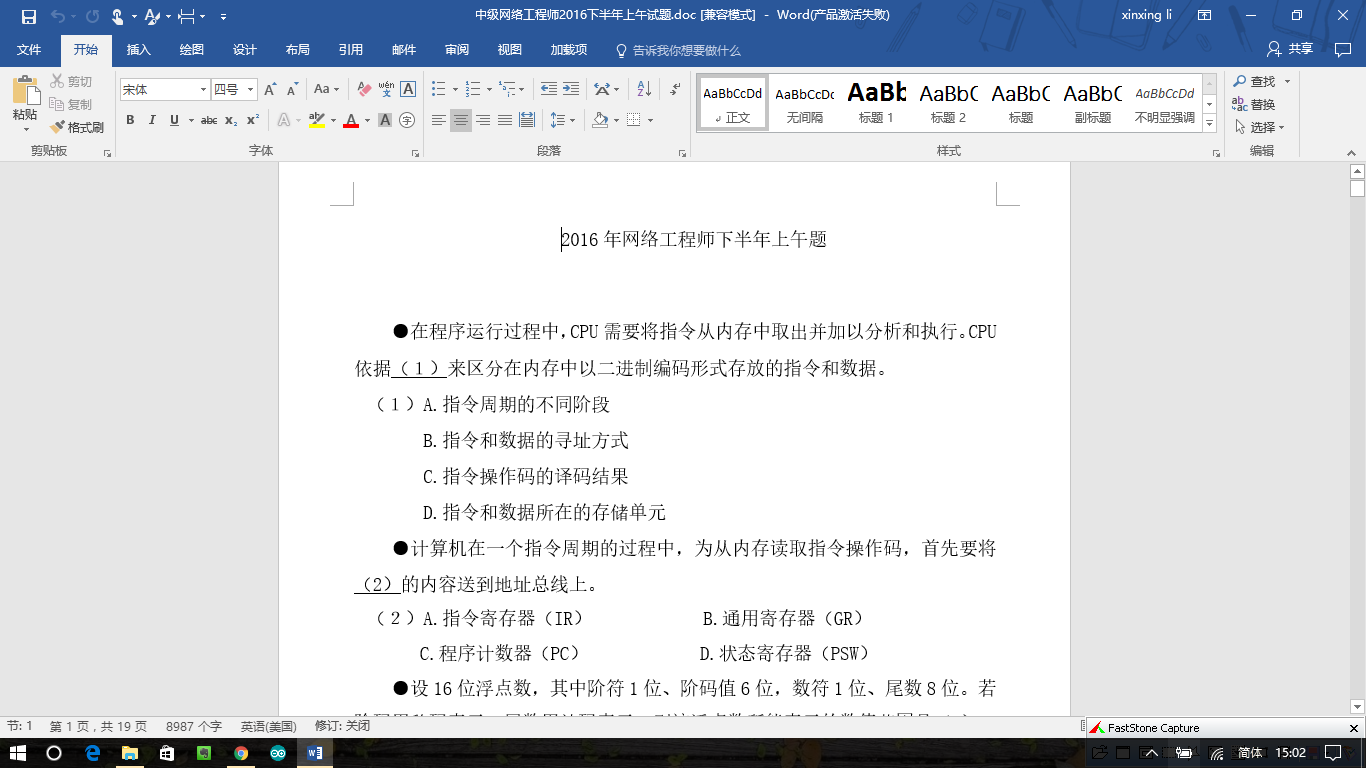Screen dimensions: 1366x768
Task: Toggle underline formatting
Action: [x=174, y=120]
